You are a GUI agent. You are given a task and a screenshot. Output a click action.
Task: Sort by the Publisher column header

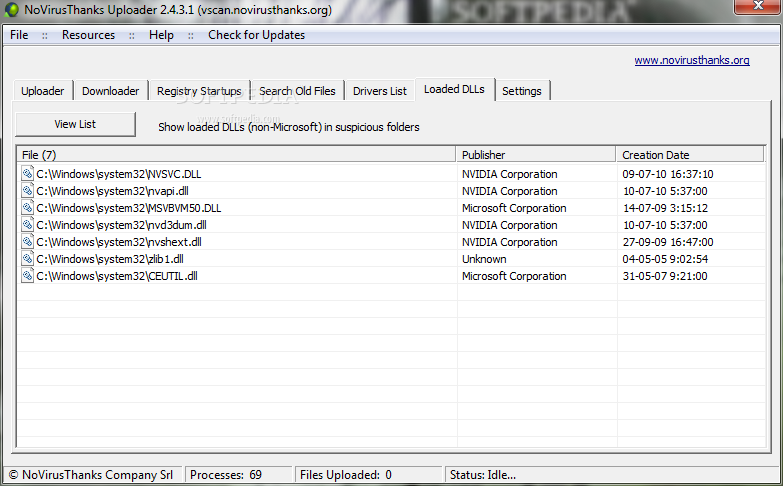(x=536, y=155)
